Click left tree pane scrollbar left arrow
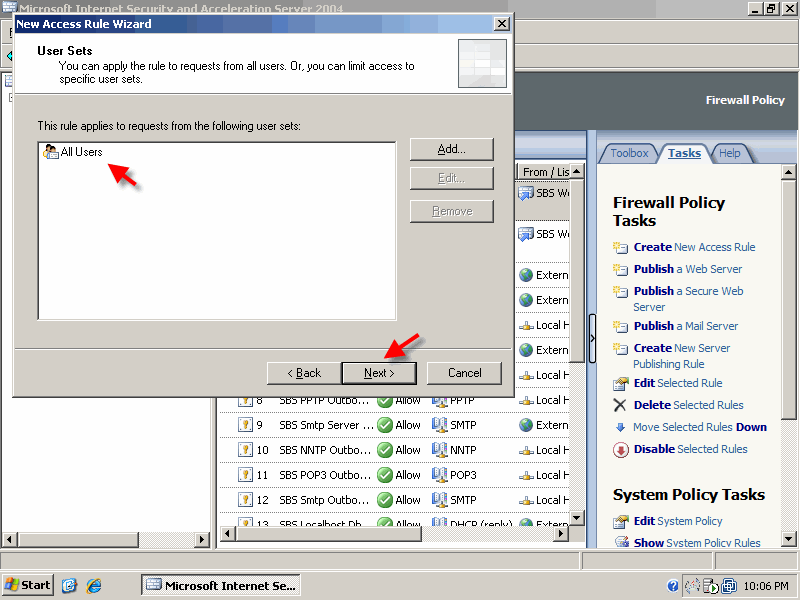 pos(10,539)
